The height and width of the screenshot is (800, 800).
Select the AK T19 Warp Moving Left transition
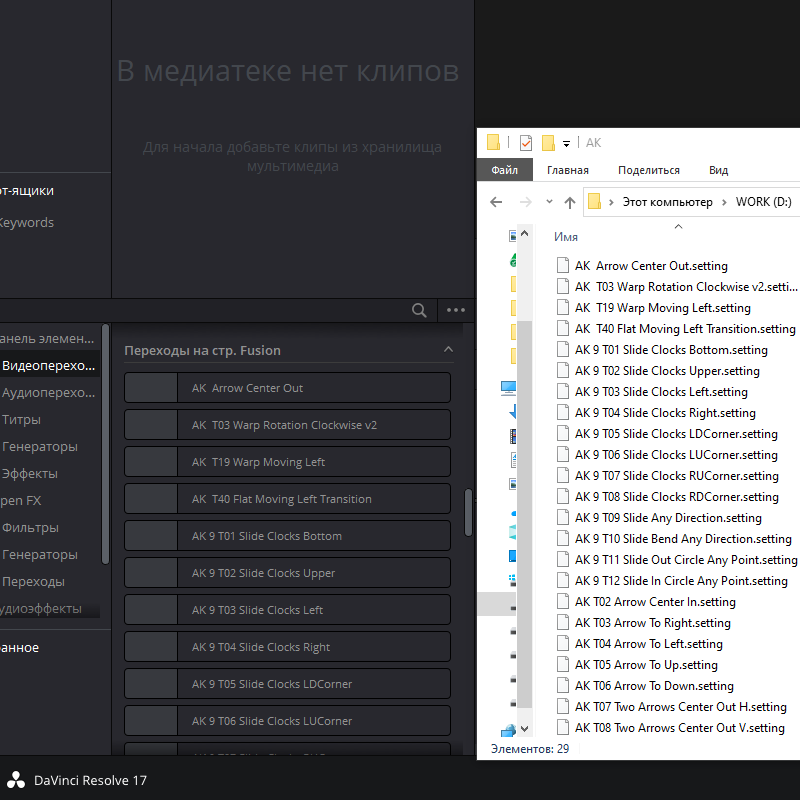tap(287, 461)
